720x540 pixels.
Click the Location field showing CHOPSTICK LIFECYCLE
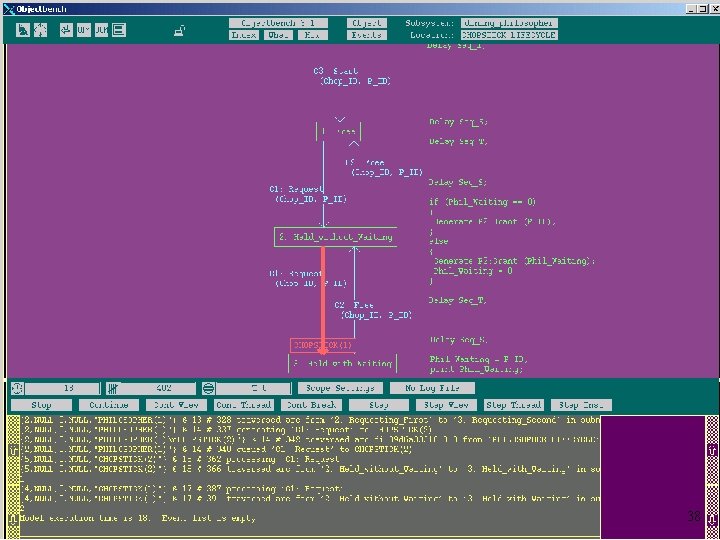[x=509, y=35]
